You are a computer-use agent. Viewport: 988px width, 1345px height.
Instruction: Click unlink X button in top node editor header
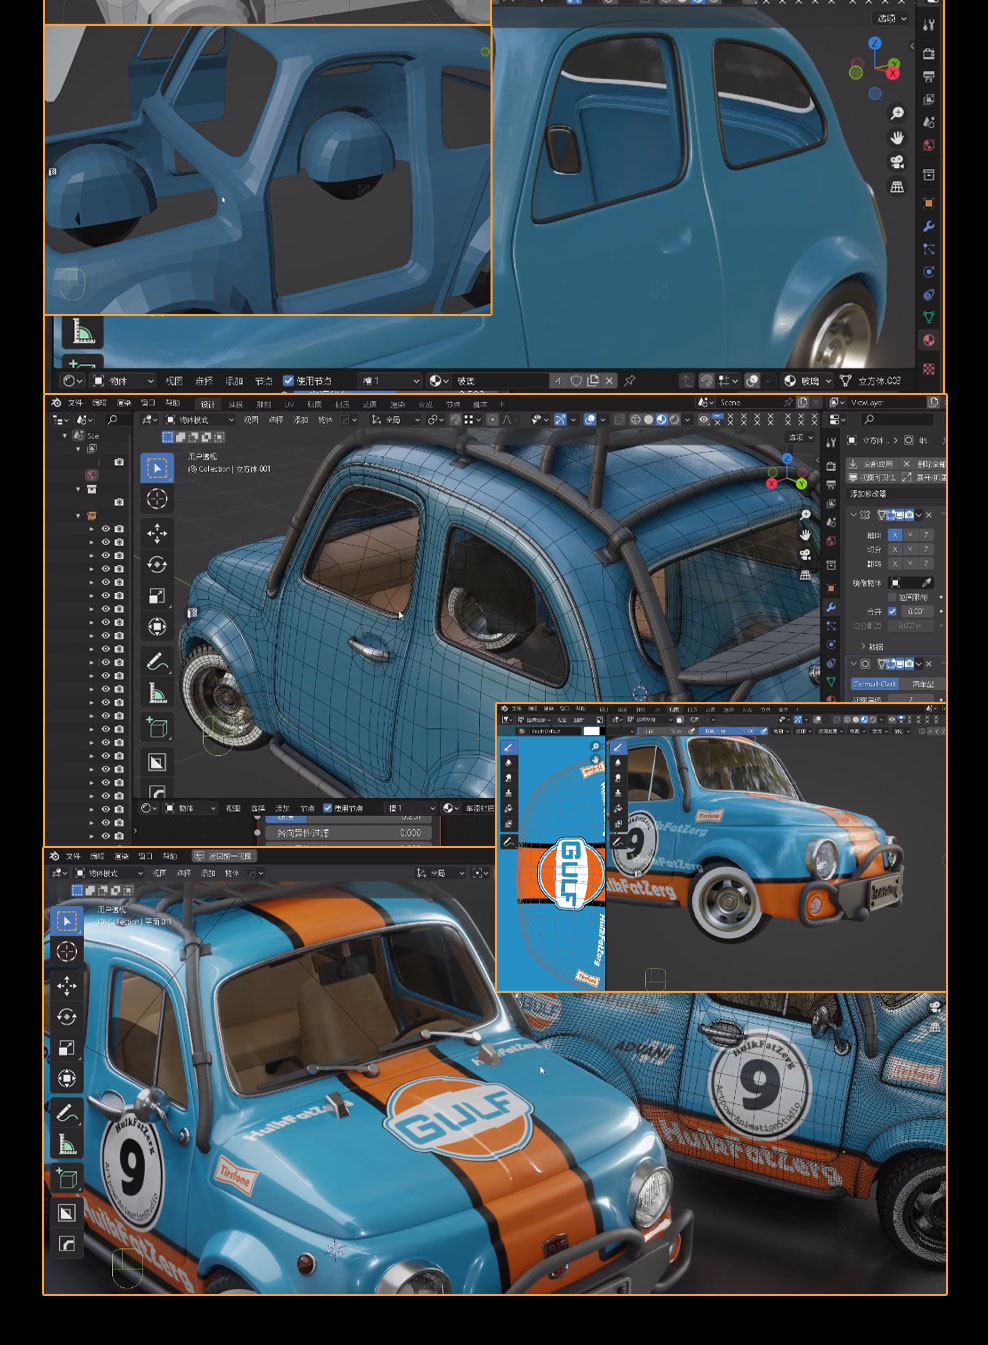coord(610,381)
